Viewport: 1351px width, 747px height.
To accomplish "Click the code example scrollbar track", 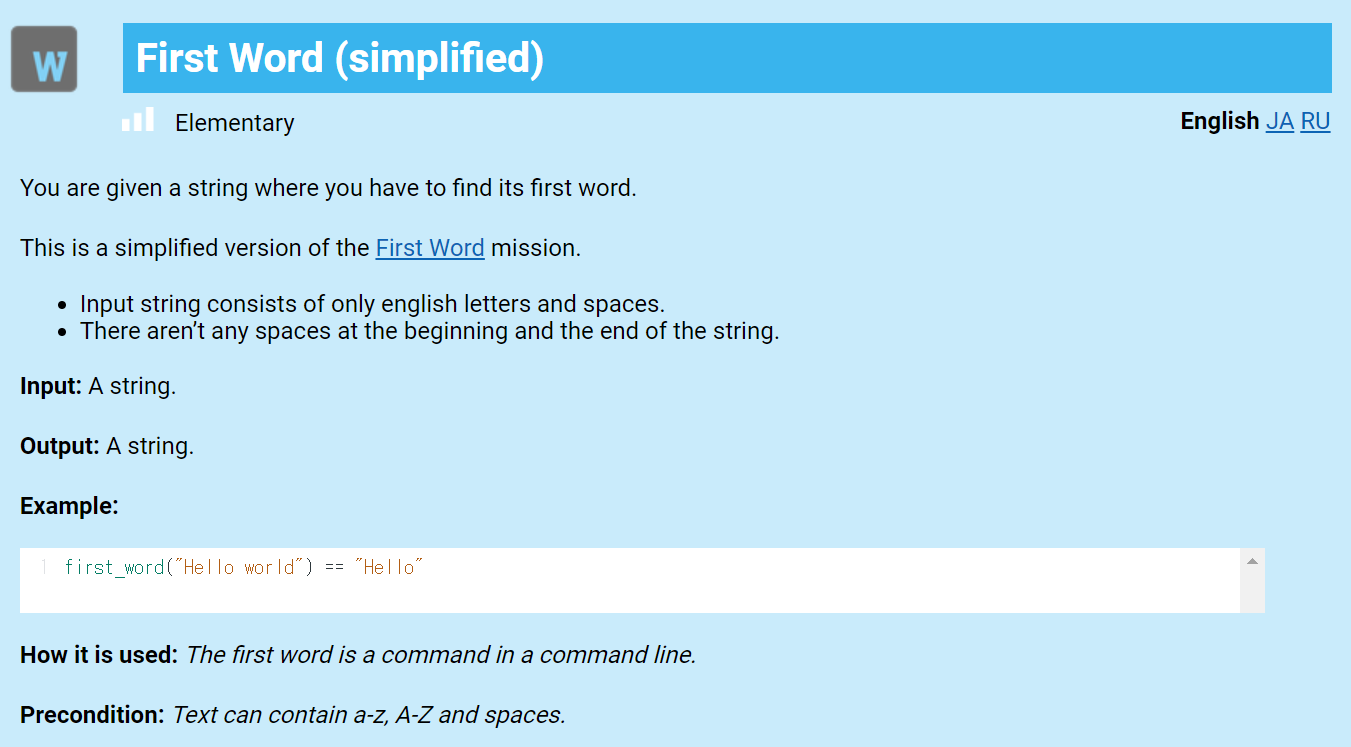I will click(x=1252, y=592).
